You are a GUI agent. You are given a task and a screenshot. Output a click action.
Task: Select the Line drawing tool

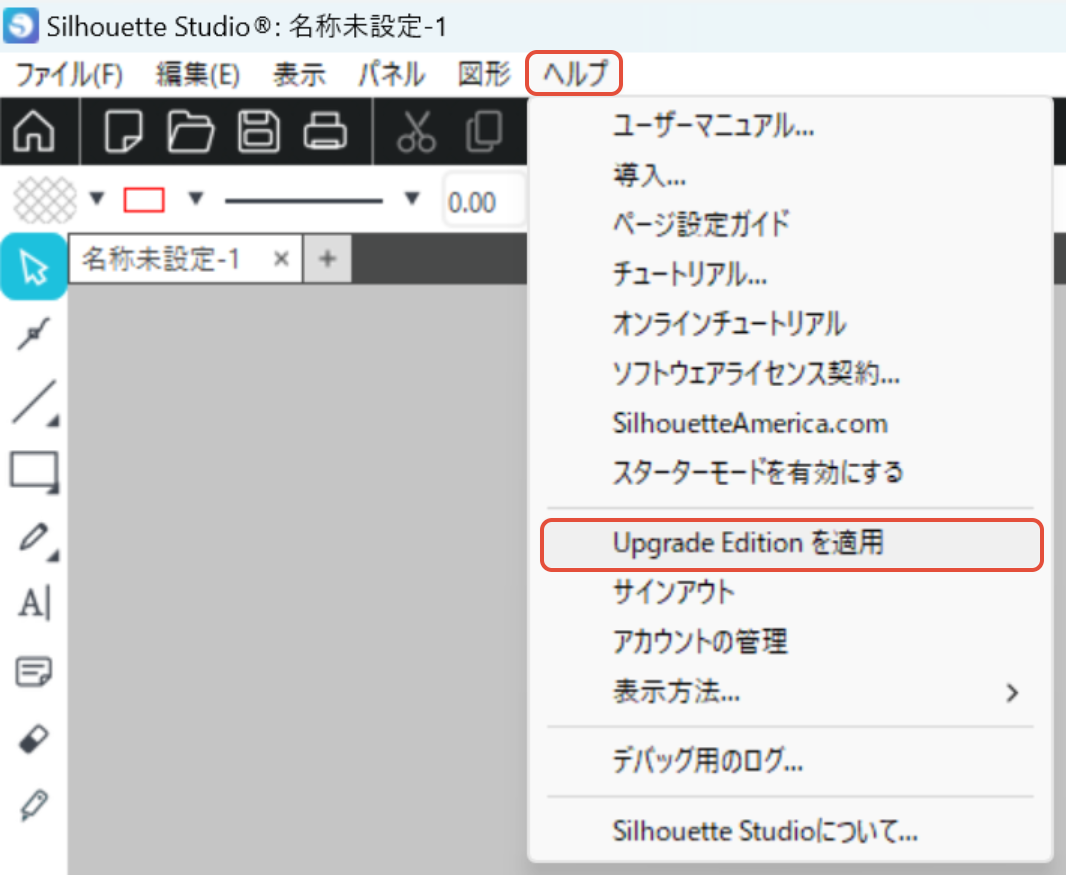coord(35,402)
